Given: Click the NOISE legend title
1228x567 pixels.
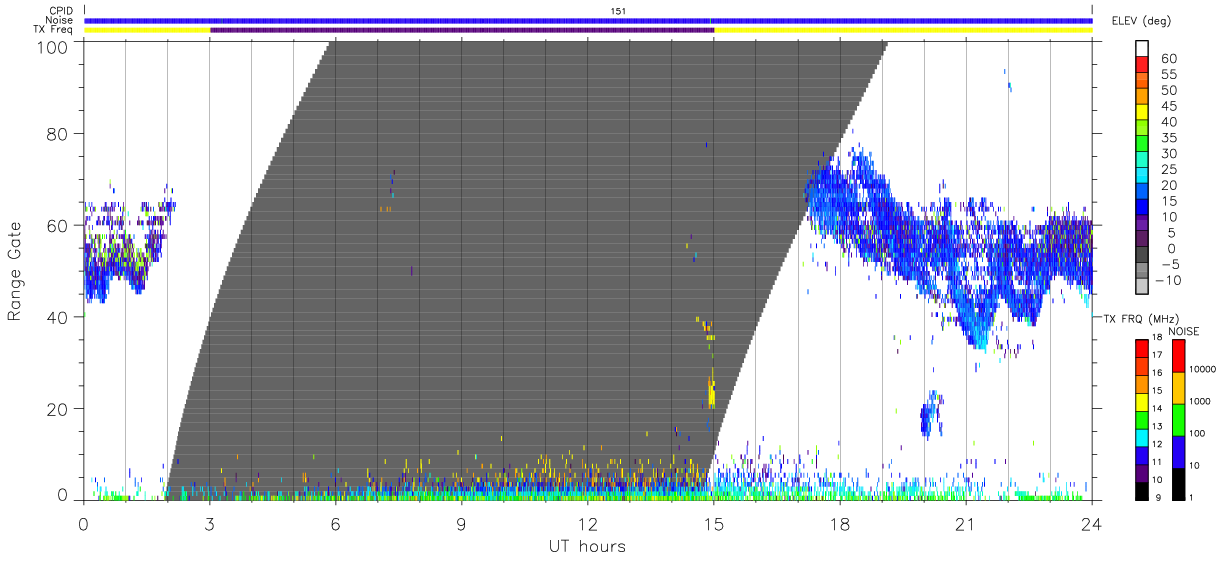Looking at the screenshot, I should [x=1183, y=330].
